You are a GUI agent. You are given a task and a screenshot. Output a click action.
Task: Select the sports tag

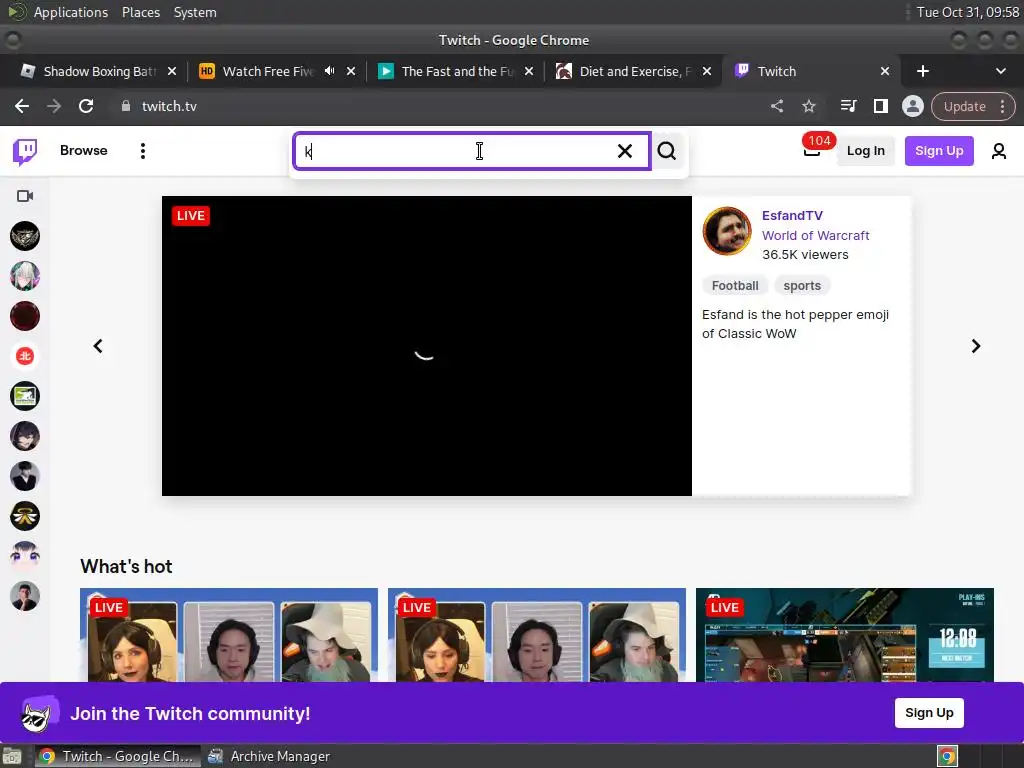point(802,285)
